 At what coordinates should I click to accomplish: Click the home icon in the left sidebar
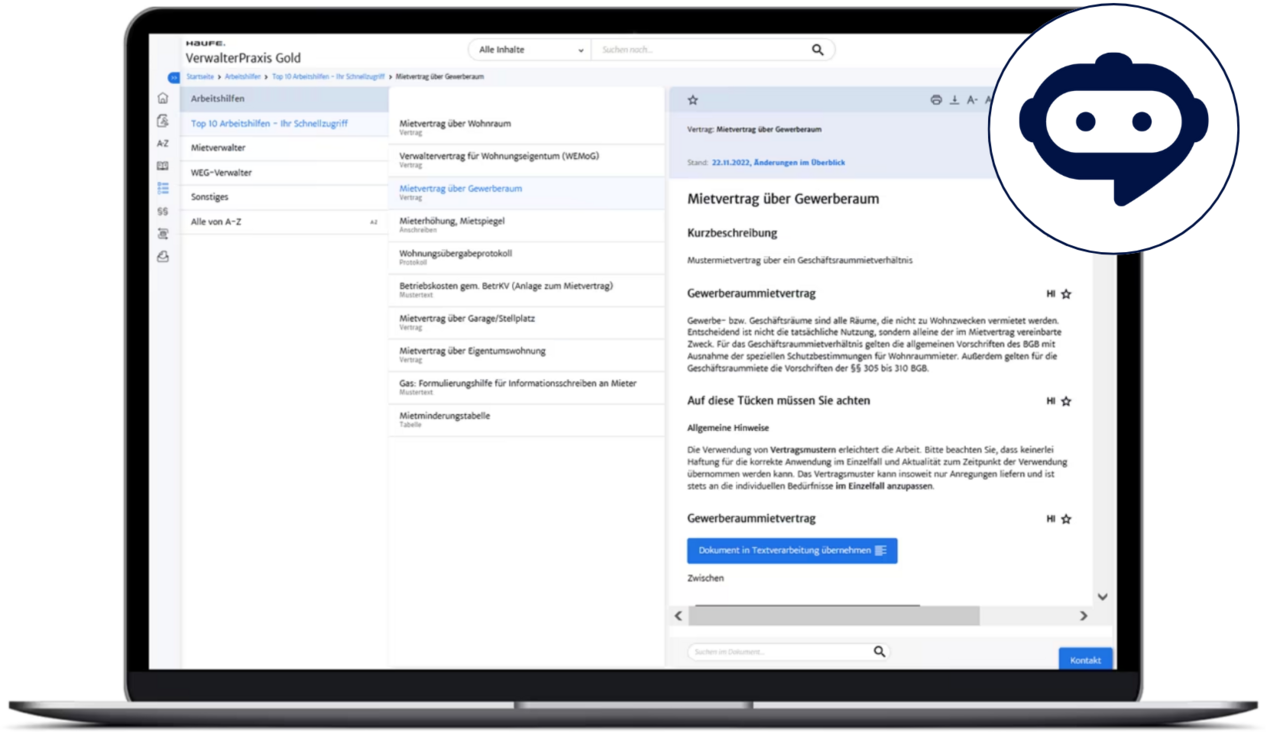pos(163,98)
